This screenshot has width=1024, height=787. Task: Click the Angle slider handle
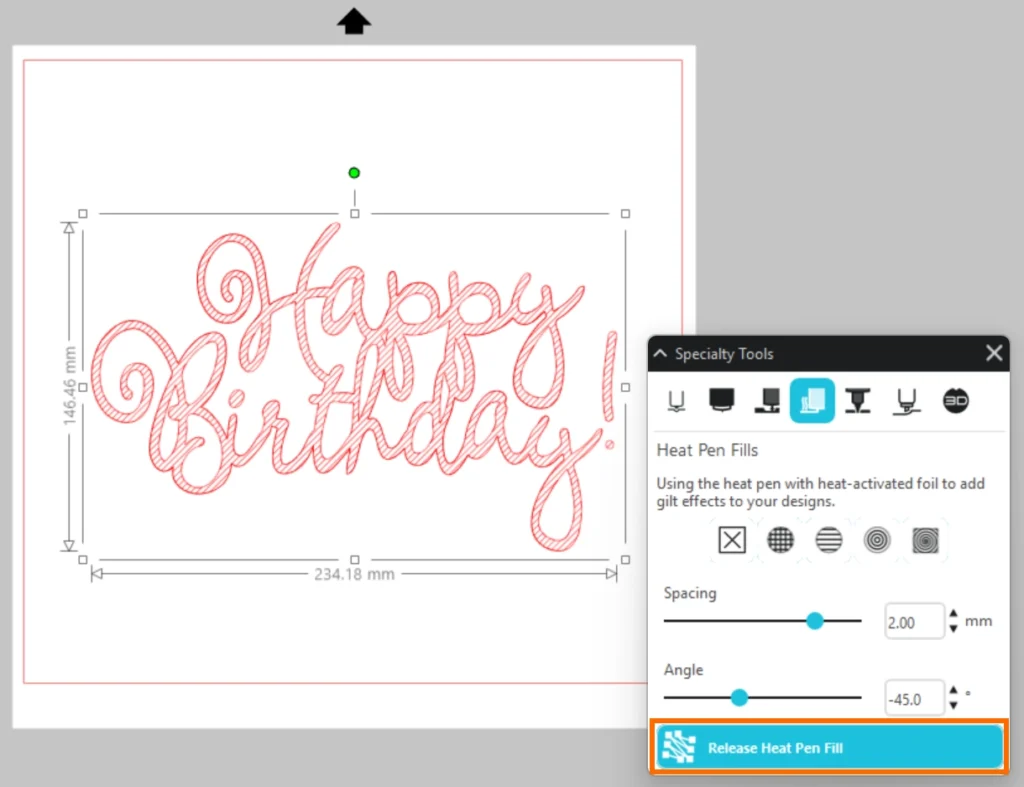point(739,697)
